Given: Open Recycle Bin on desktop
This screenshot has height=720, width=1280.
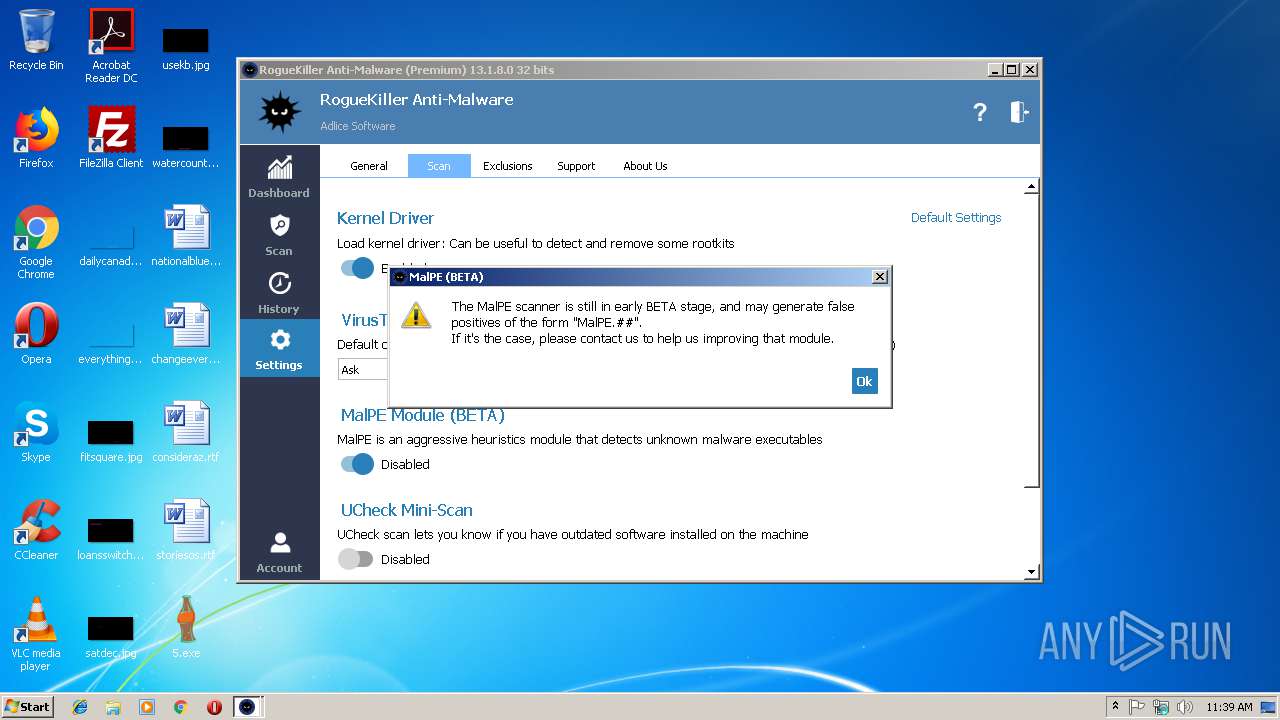Looking at the screenshot, I should pyautogui.click(x=36, y=40).
